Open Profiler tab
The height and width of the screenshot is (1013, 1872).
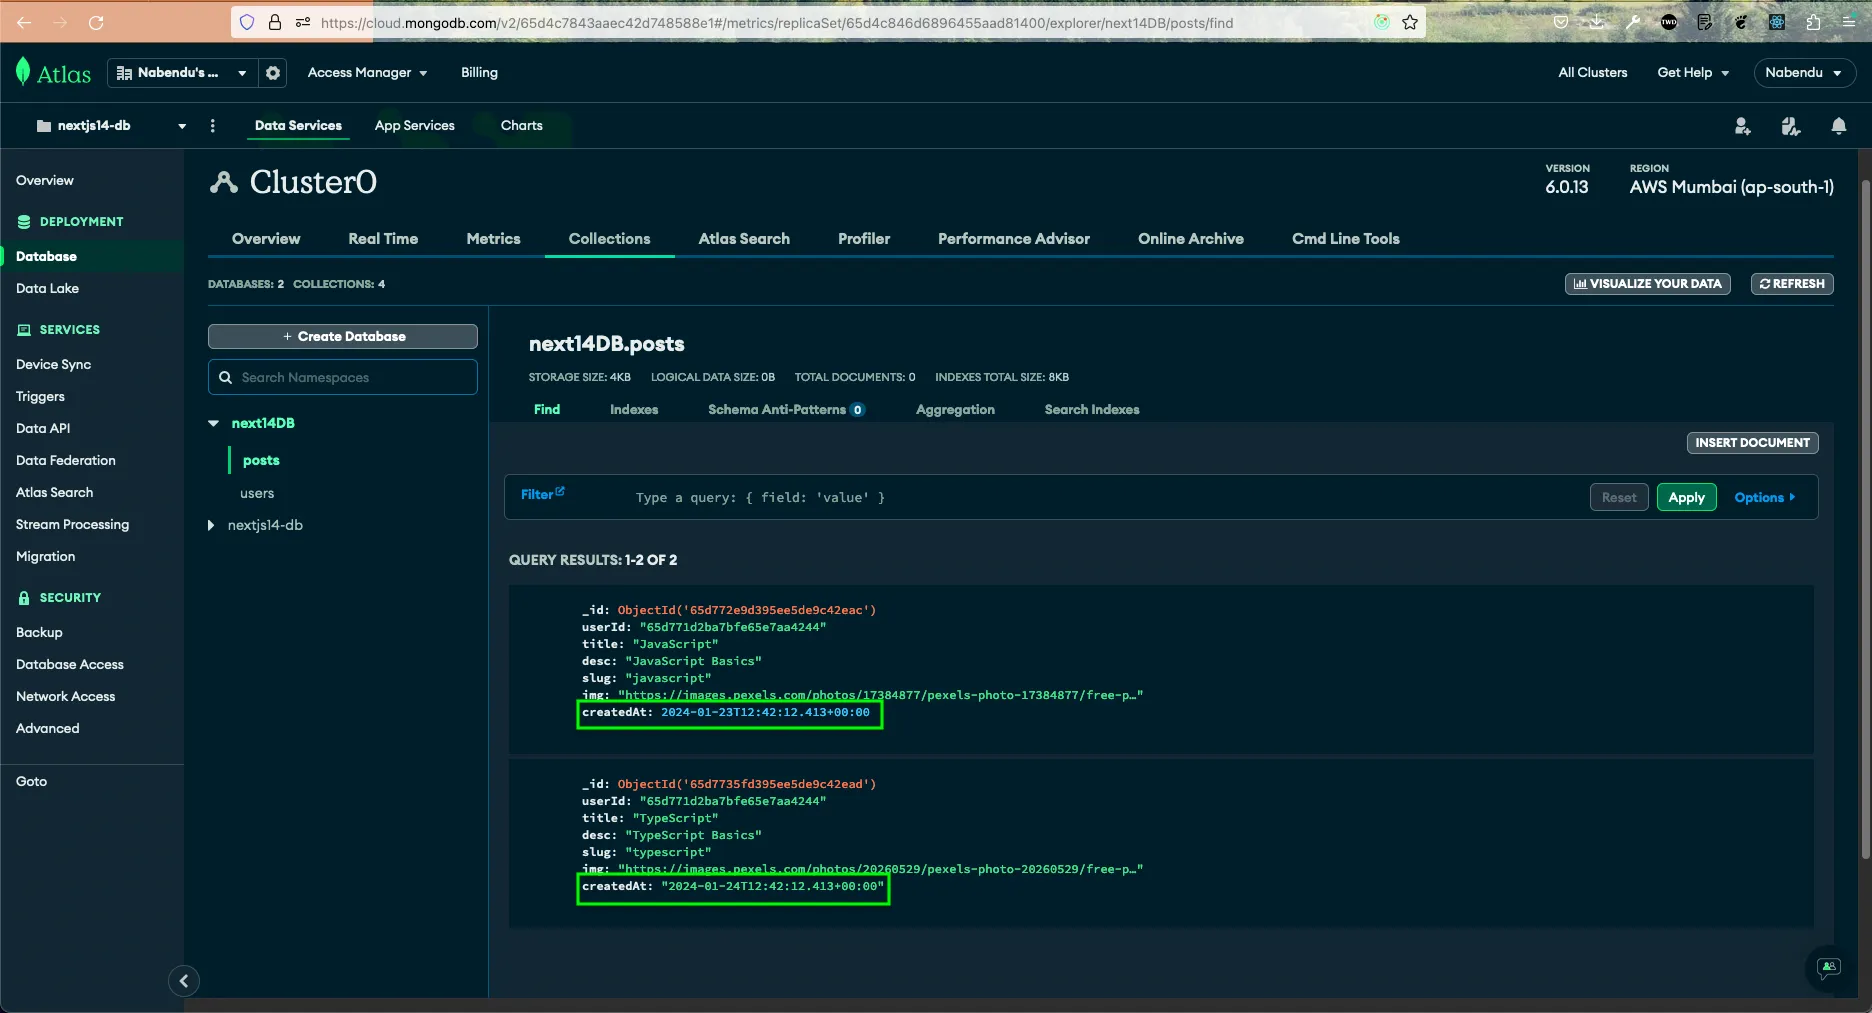click(864, 238)
